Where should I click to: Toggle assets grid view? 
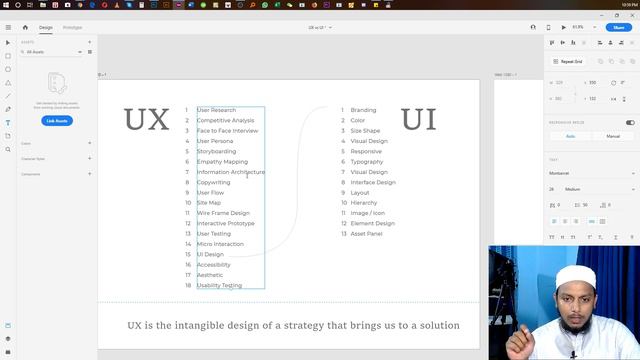pos(90,52)
